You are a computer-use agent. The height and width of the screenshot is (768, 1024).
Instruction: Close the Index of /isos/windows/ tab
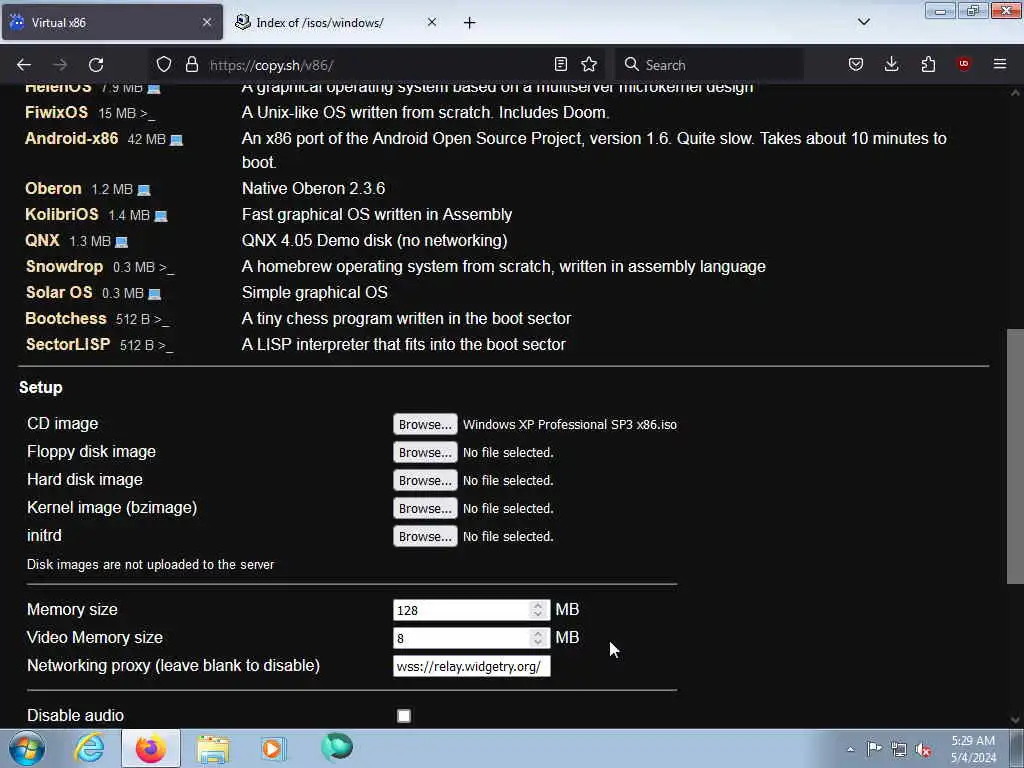click(x=432, y=22)
